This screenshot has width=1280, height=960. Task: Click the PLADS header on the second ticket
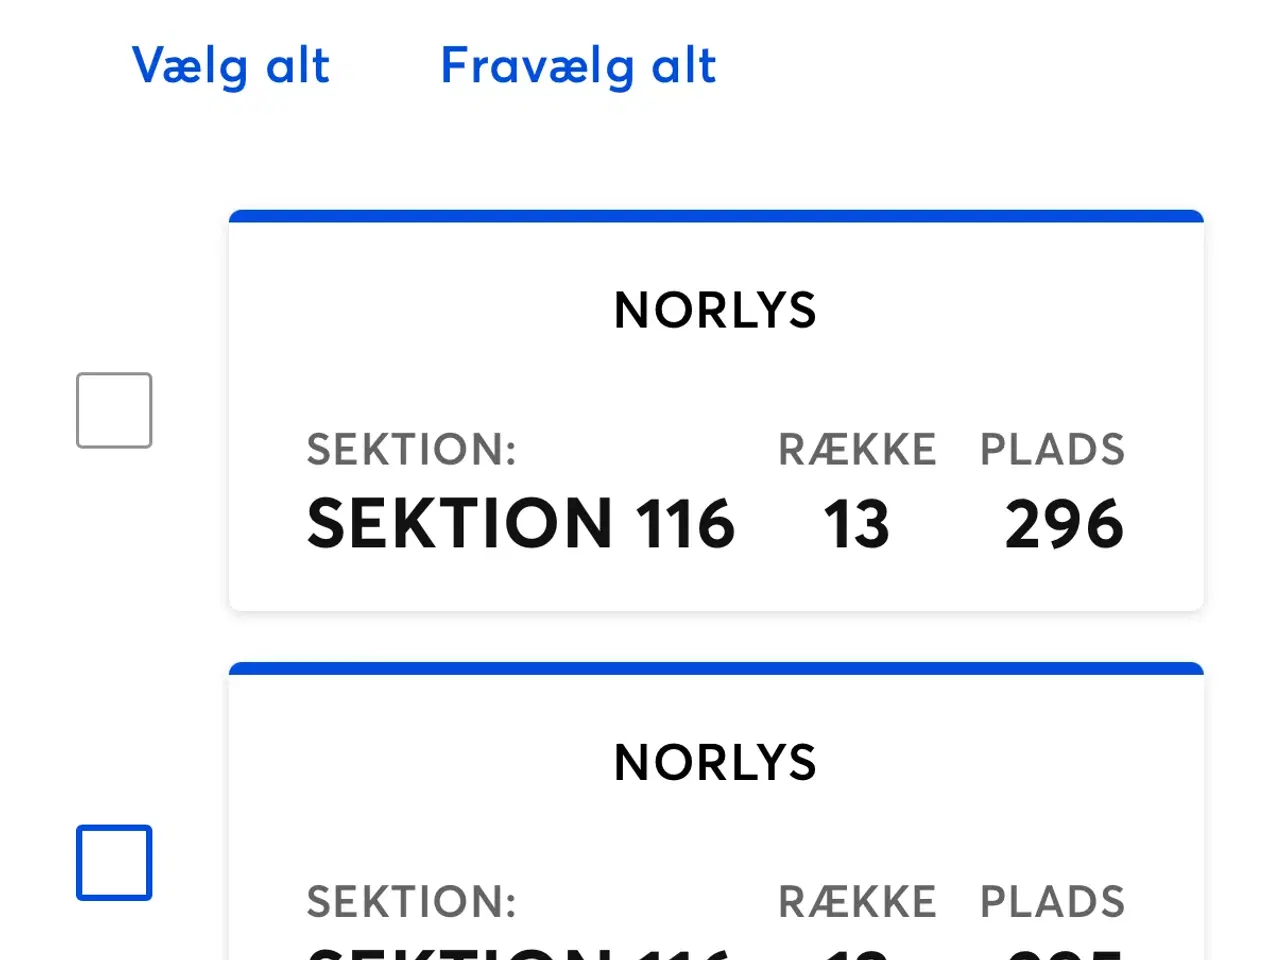pyautogui.click(x=1051, y=901)
